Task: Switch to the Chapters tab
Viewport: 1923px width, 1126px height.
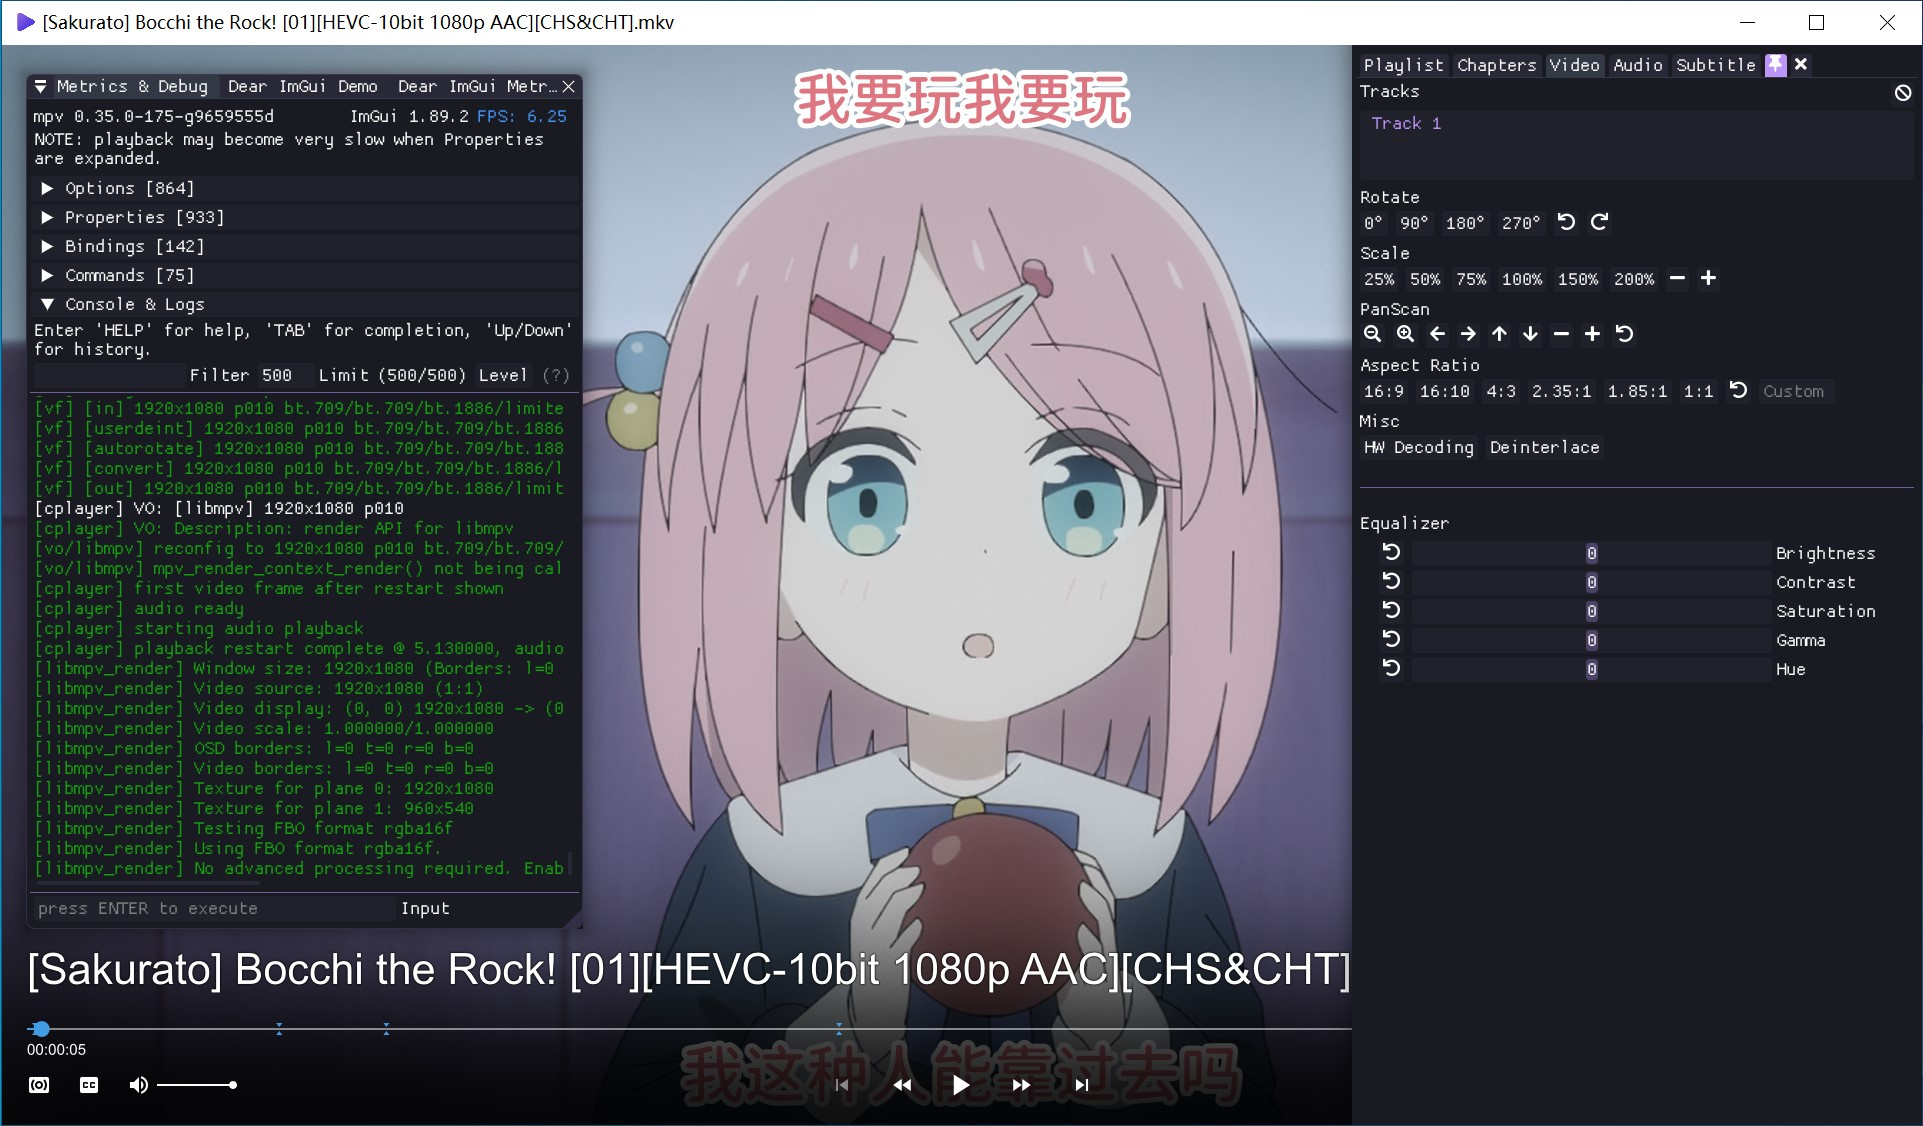Action: (1496, 65)
